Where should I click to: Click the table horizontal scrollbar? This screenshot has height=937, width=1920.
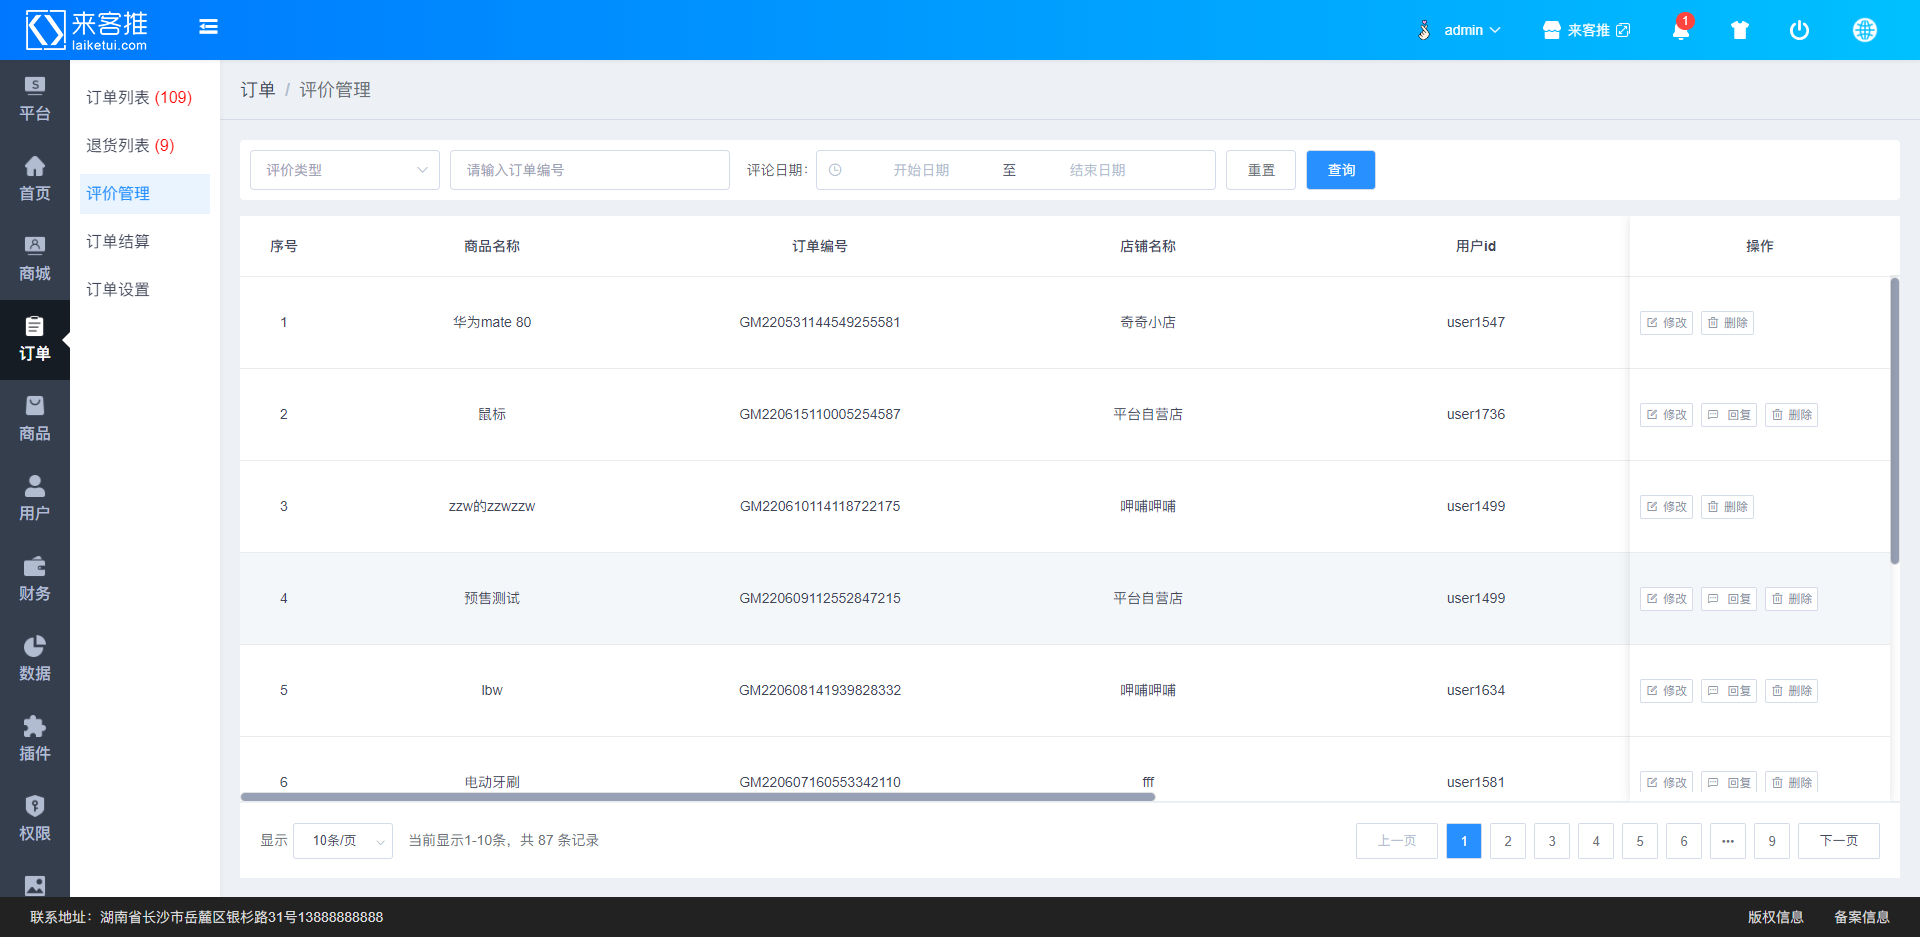point(698,797)
